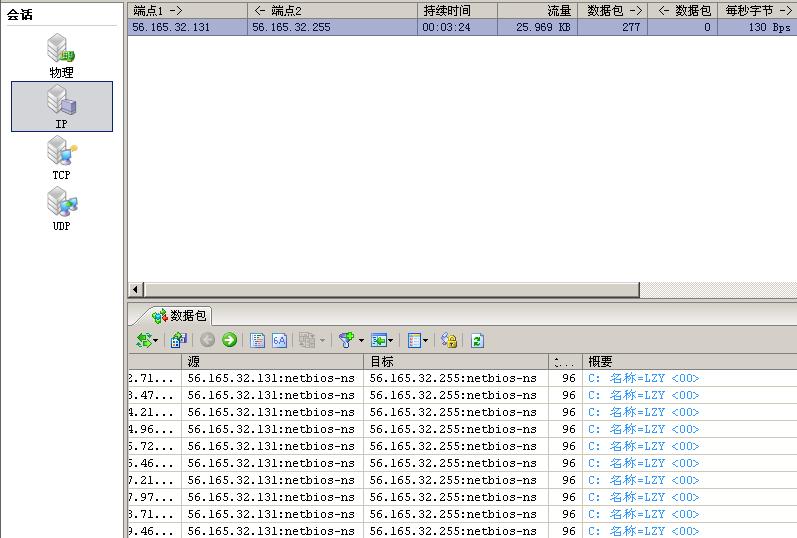797x538 pixels.
Task: Sort by 数据包 -> column header
Action: [612, 11]
